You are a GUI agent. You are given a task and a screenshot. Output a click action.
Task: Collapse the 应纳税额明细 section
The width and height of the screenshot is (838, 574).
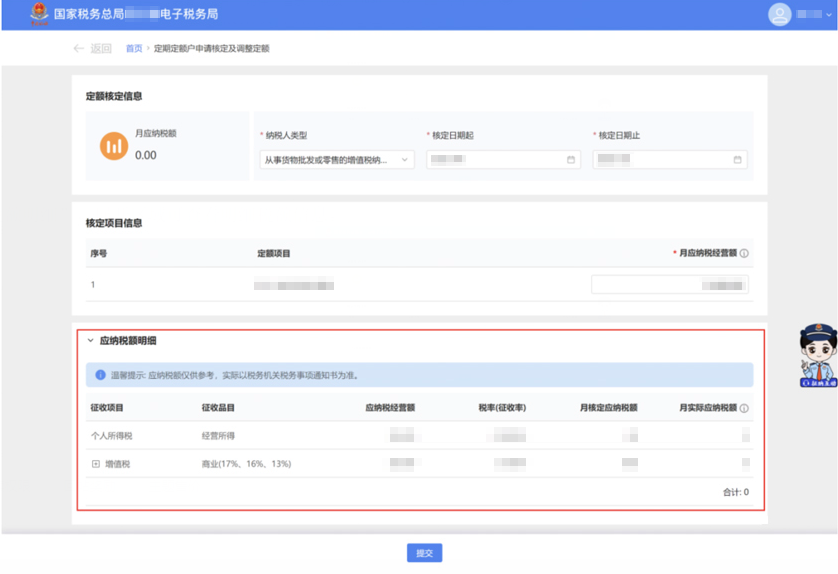point(91,341)
